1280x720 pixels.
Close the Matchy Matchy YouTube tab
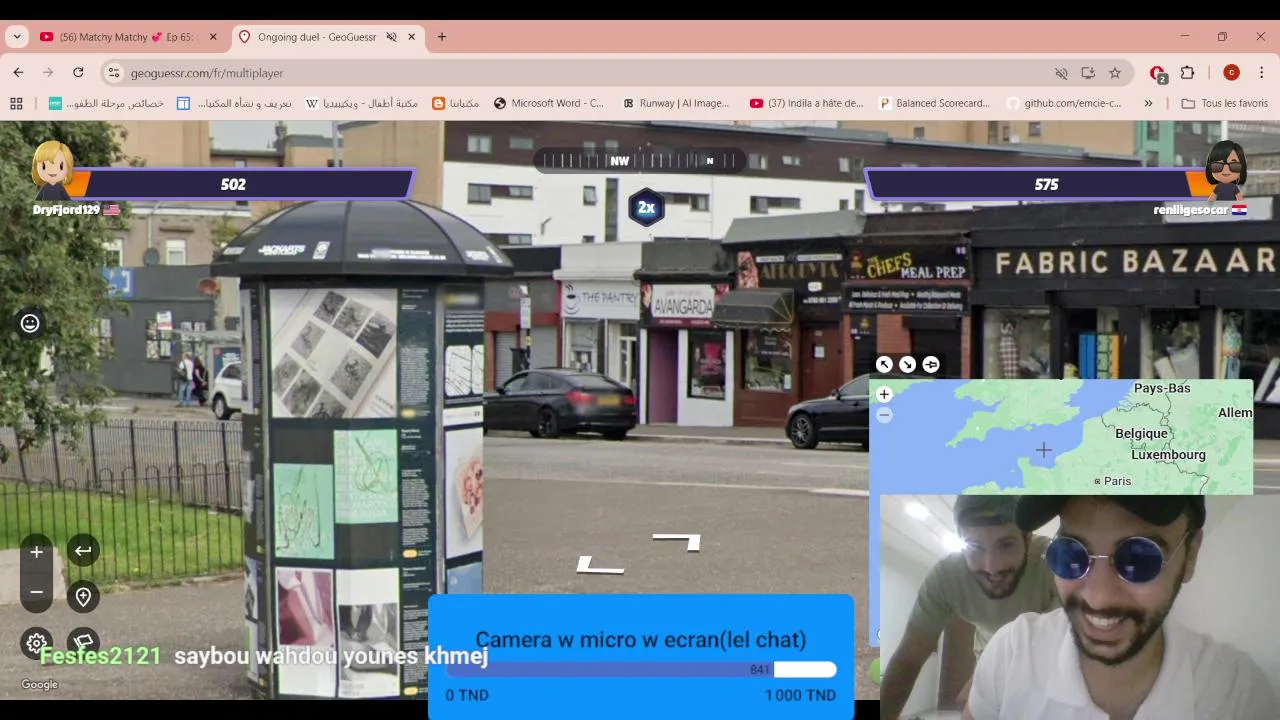[x=213, y=37]
